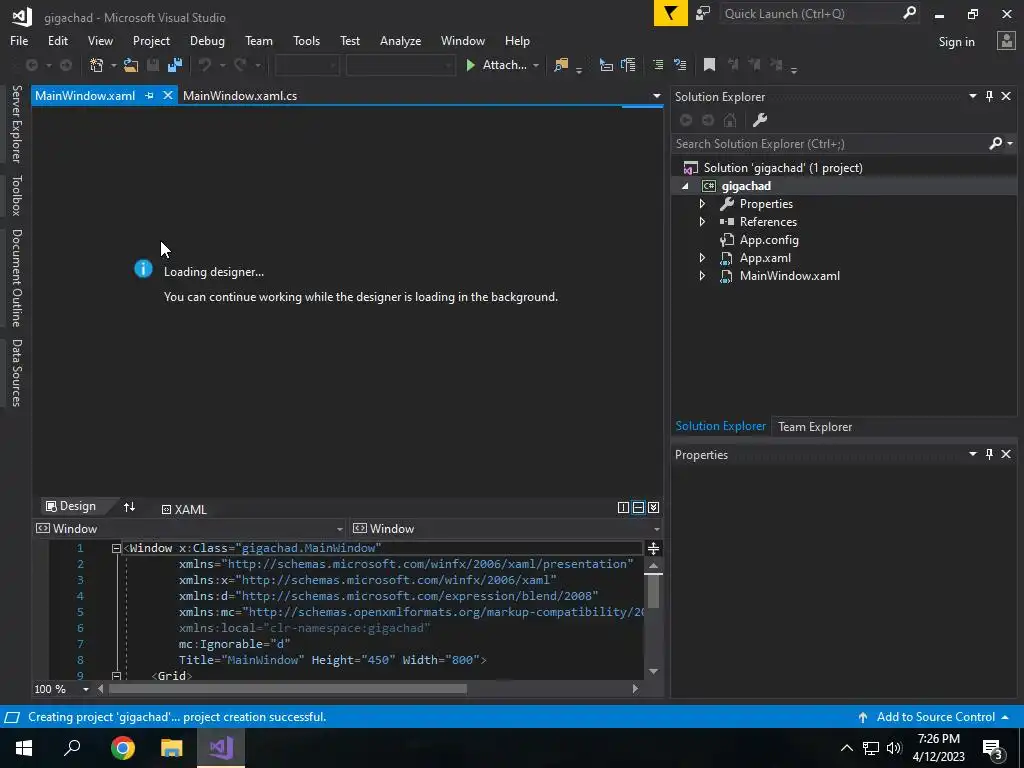Open the File menu
The height and width of the screenshot is (768, 1024).
click(x=19, y=40)
